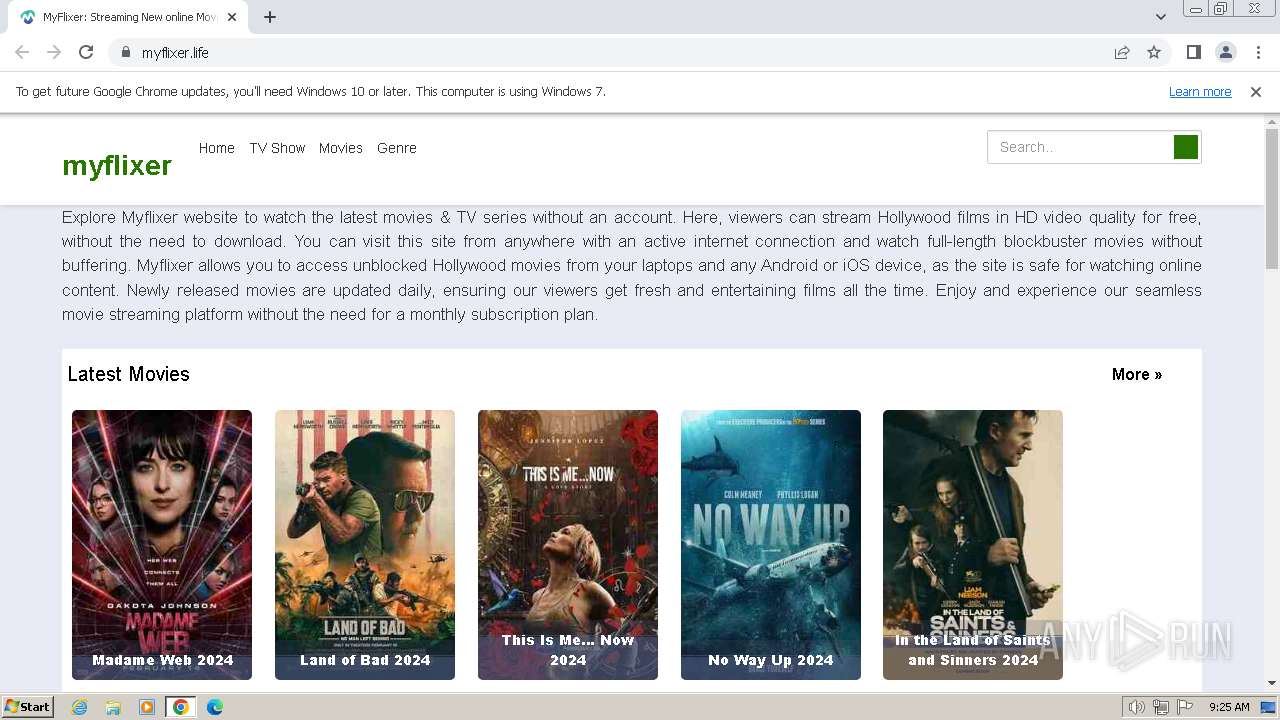Open Microsoft Edge taskbar icon
Image resolution: width=1280 pixels, height=720 pixels.
[215, 707]
